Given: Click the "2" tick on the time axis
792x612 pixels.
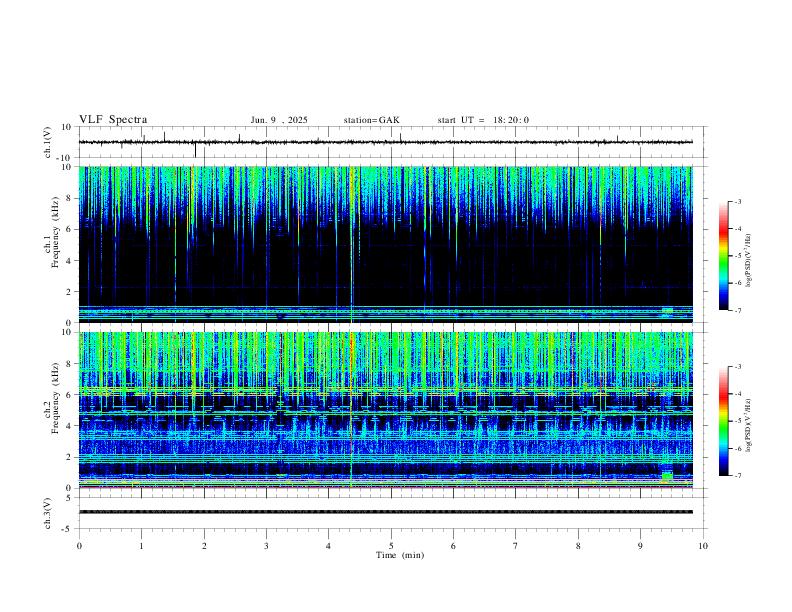Looking at the screenshot, I should click(x=204, y=546).
